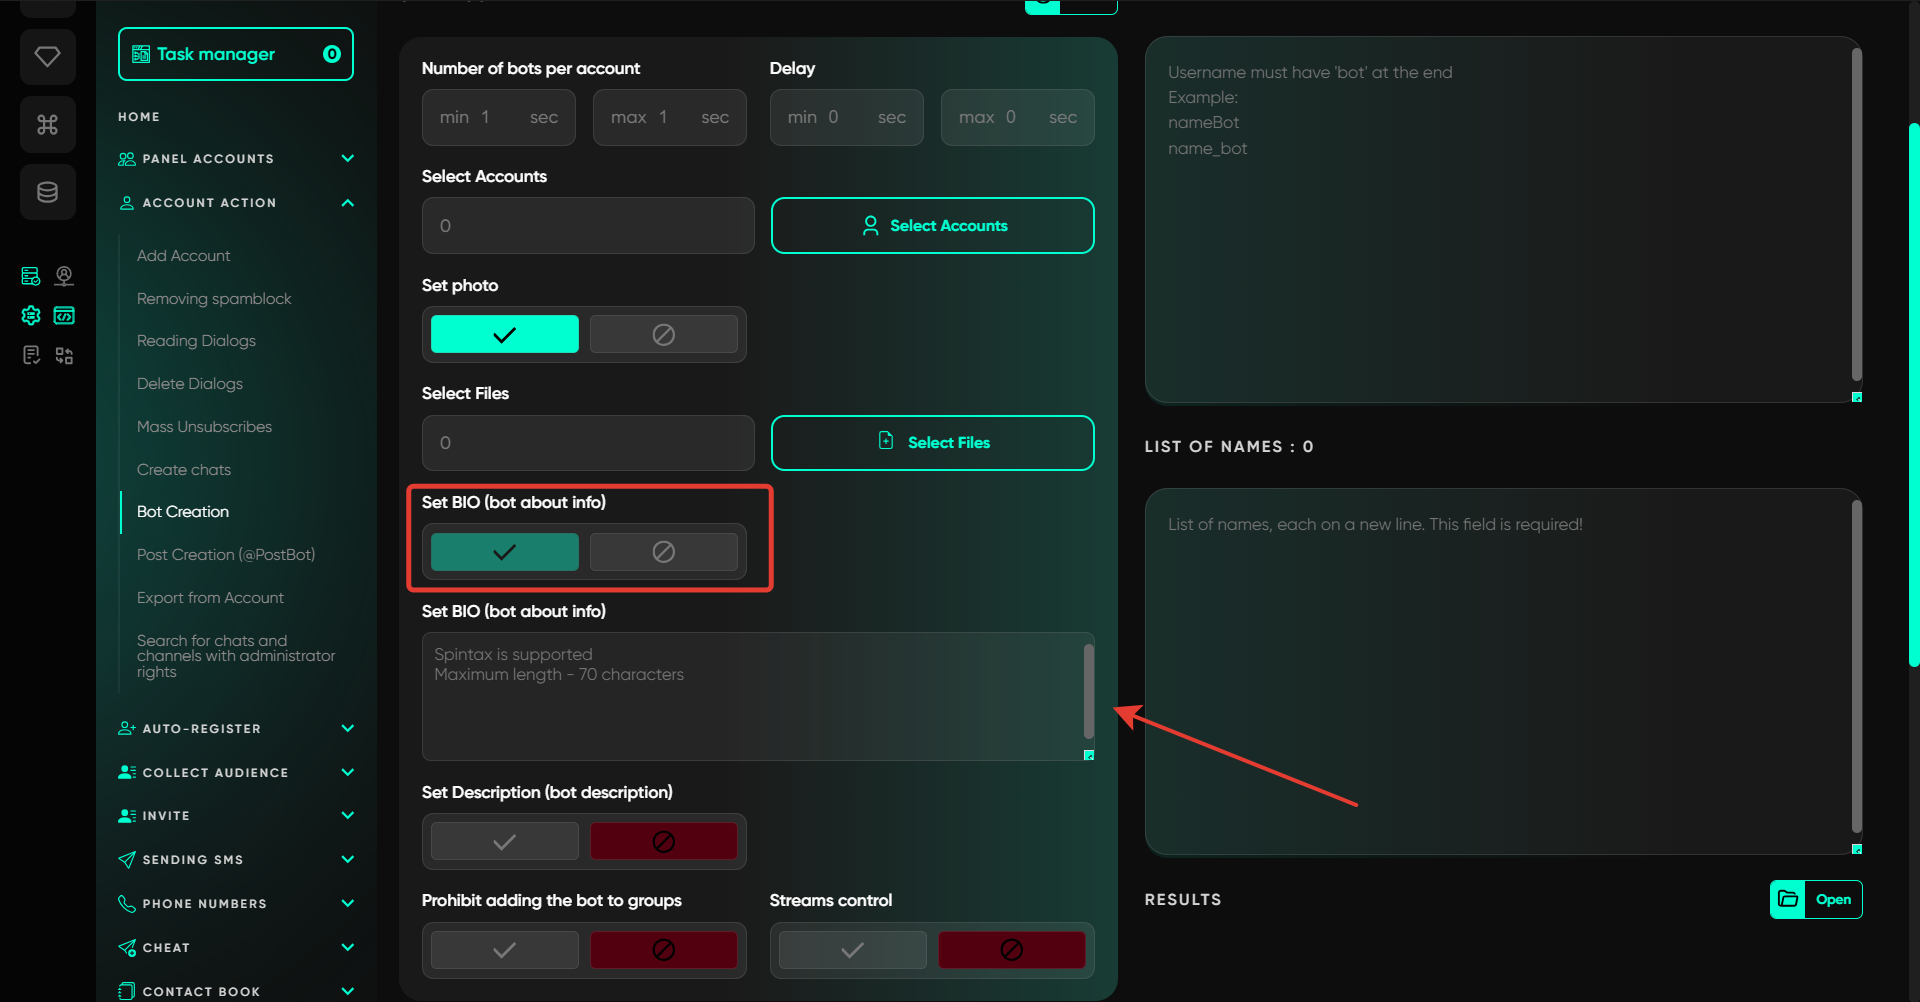Viewport: 1920px width, 1002px height.
Task: Enable Set Description with checkmark toggle
Action: click(504, 842)
